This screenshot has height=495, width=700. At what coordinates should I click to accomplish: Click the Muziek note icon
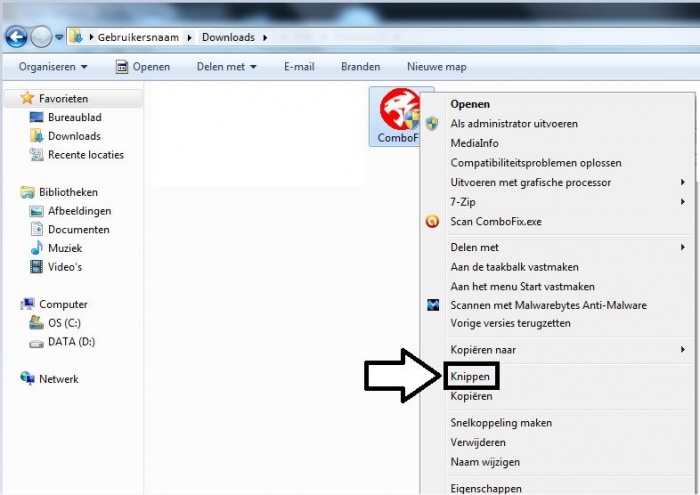pyautogui.click(x=37, y=248)
